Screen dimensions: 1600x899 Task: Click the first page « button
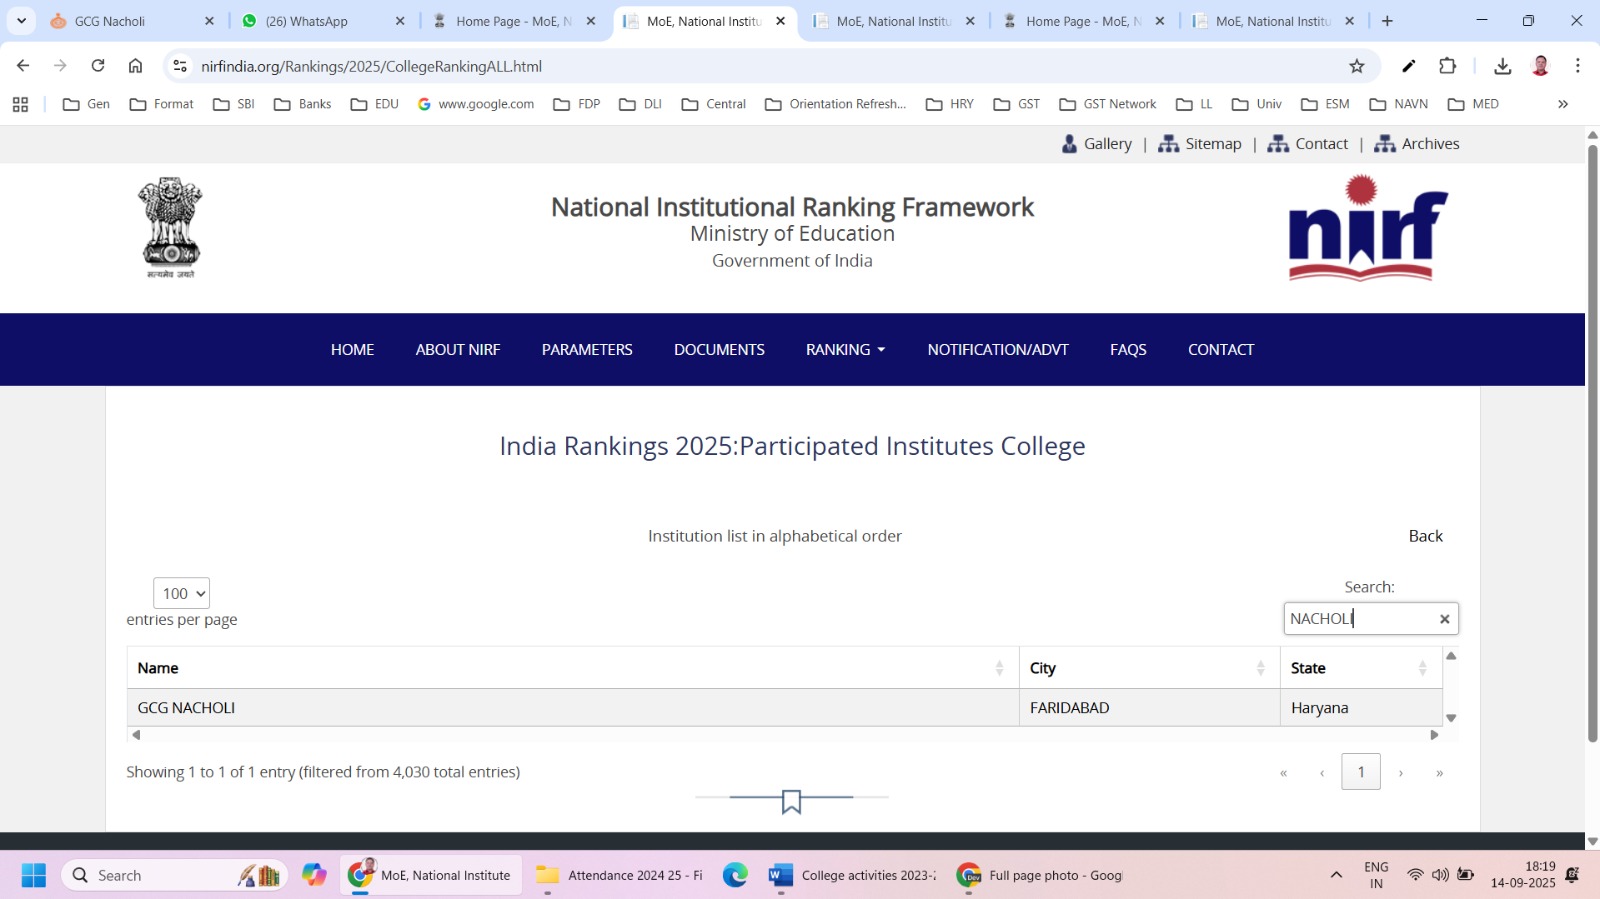[1284, 773]
